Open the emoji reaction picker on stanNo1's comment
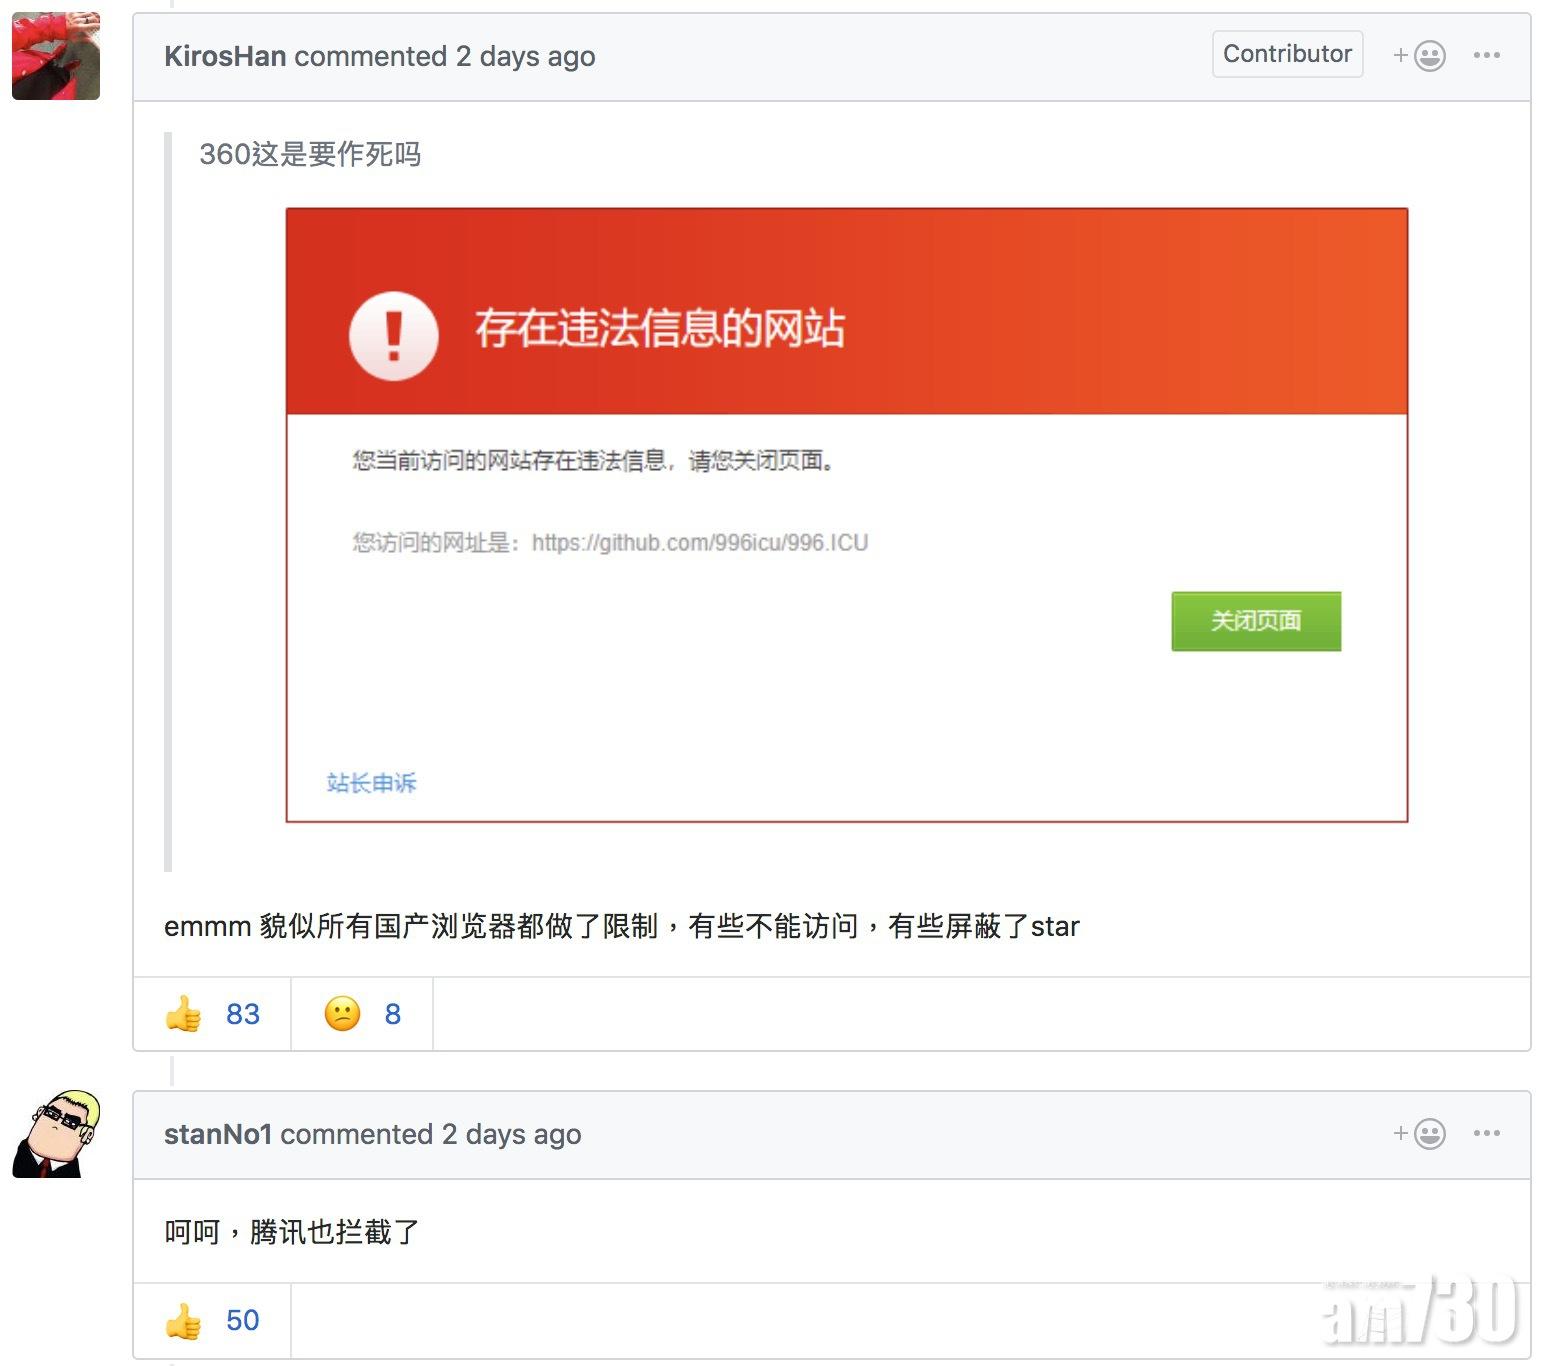This screenshot has width=1544, height=1366. [x=1424, y=1133]
